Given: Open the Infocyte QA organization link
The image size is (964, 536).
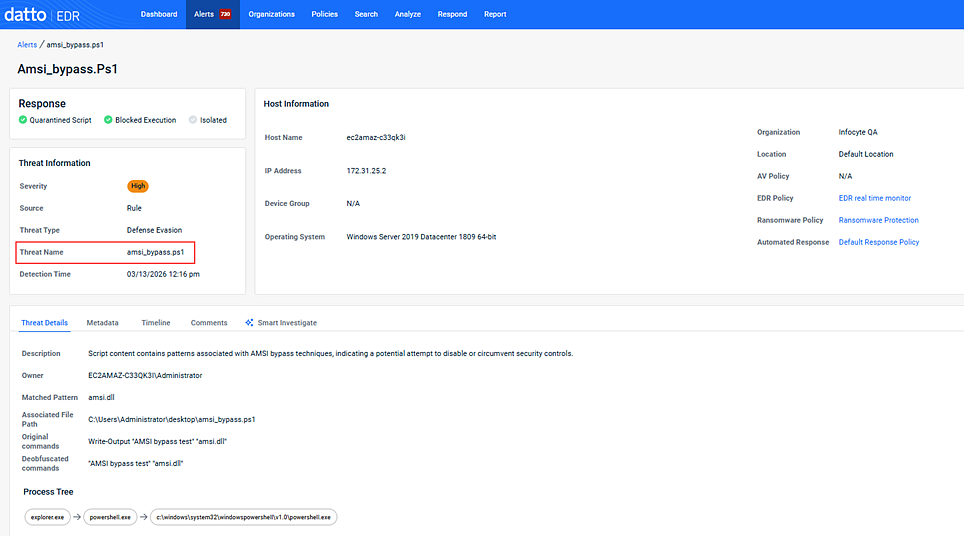Looking at the screenshot, I should click(x=857, y=132).
